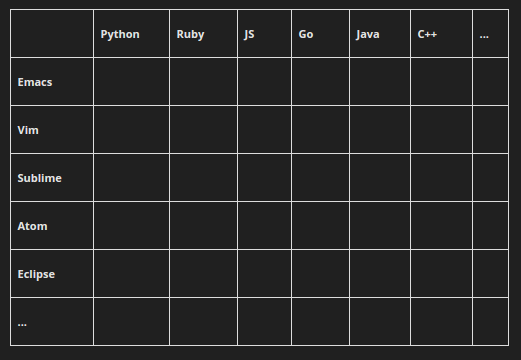Click the Eclipse and Java cell

tap(380, 274)
